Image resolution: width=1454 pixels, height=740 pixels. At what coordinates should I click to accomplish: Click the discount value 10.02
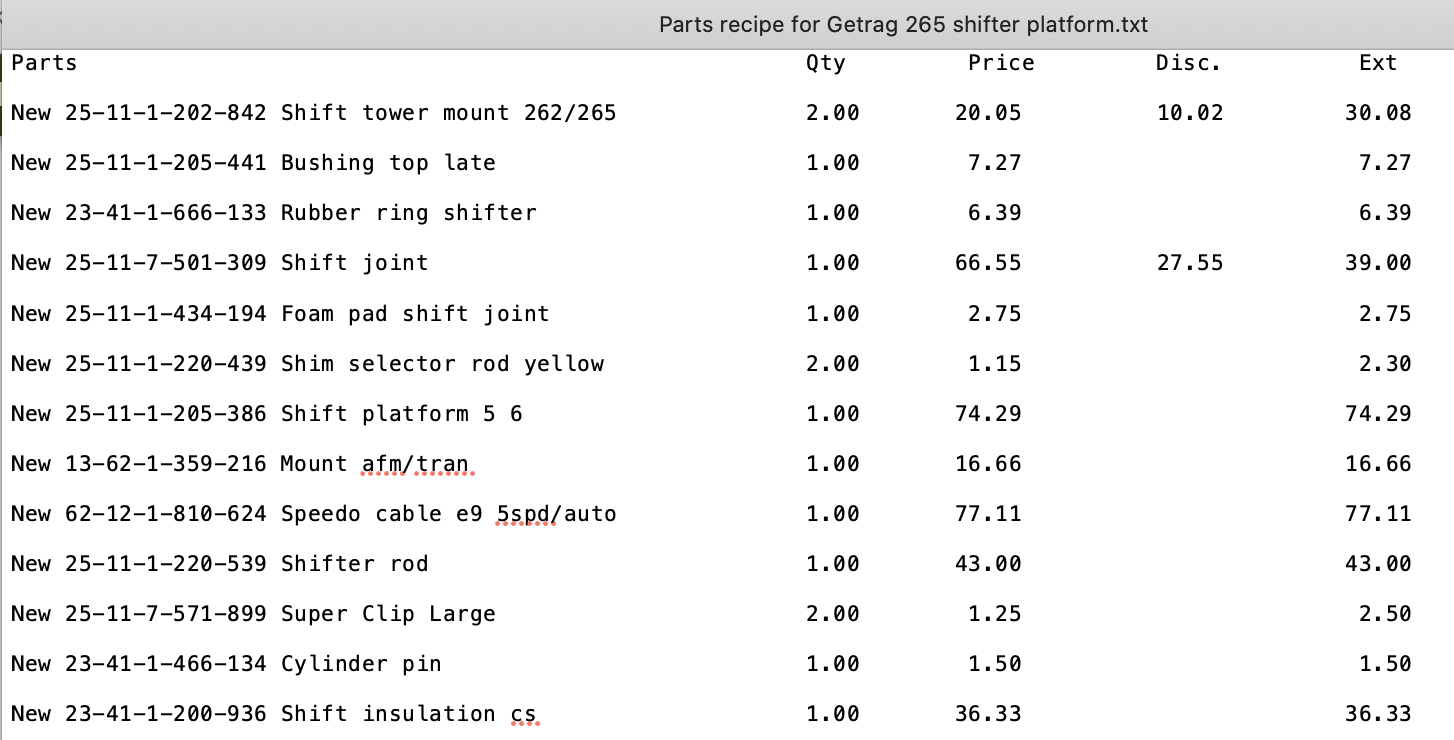(x=1189, y=113)
